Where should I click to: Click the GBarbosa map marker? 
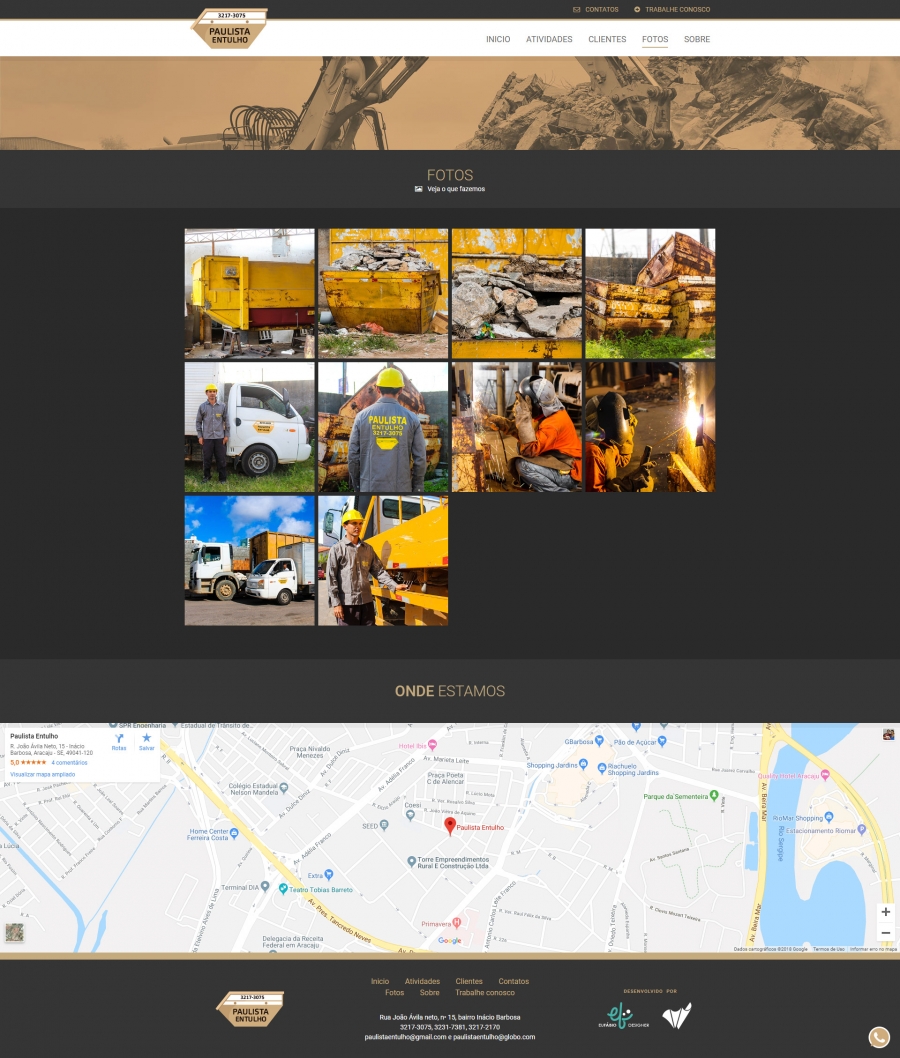(599, 741)
